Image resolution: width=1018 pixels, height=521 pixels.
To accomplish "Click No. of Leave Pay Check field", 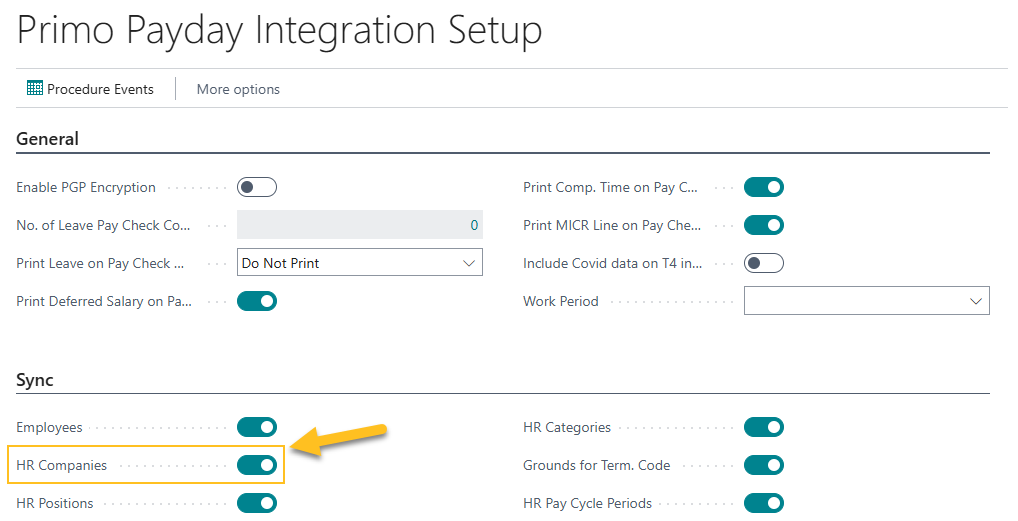I will coord(359,225).
